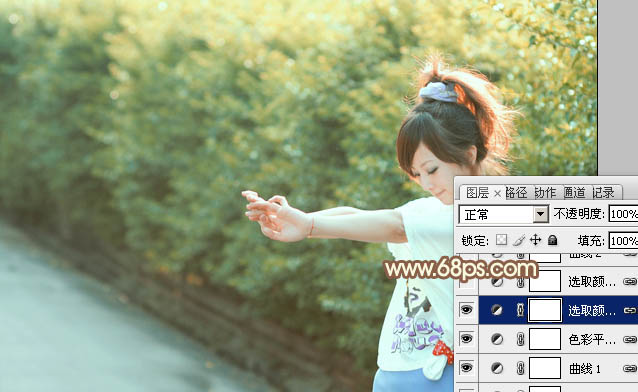
Task: Toggle lock transparent pixels icon
Action: point(501,240)
